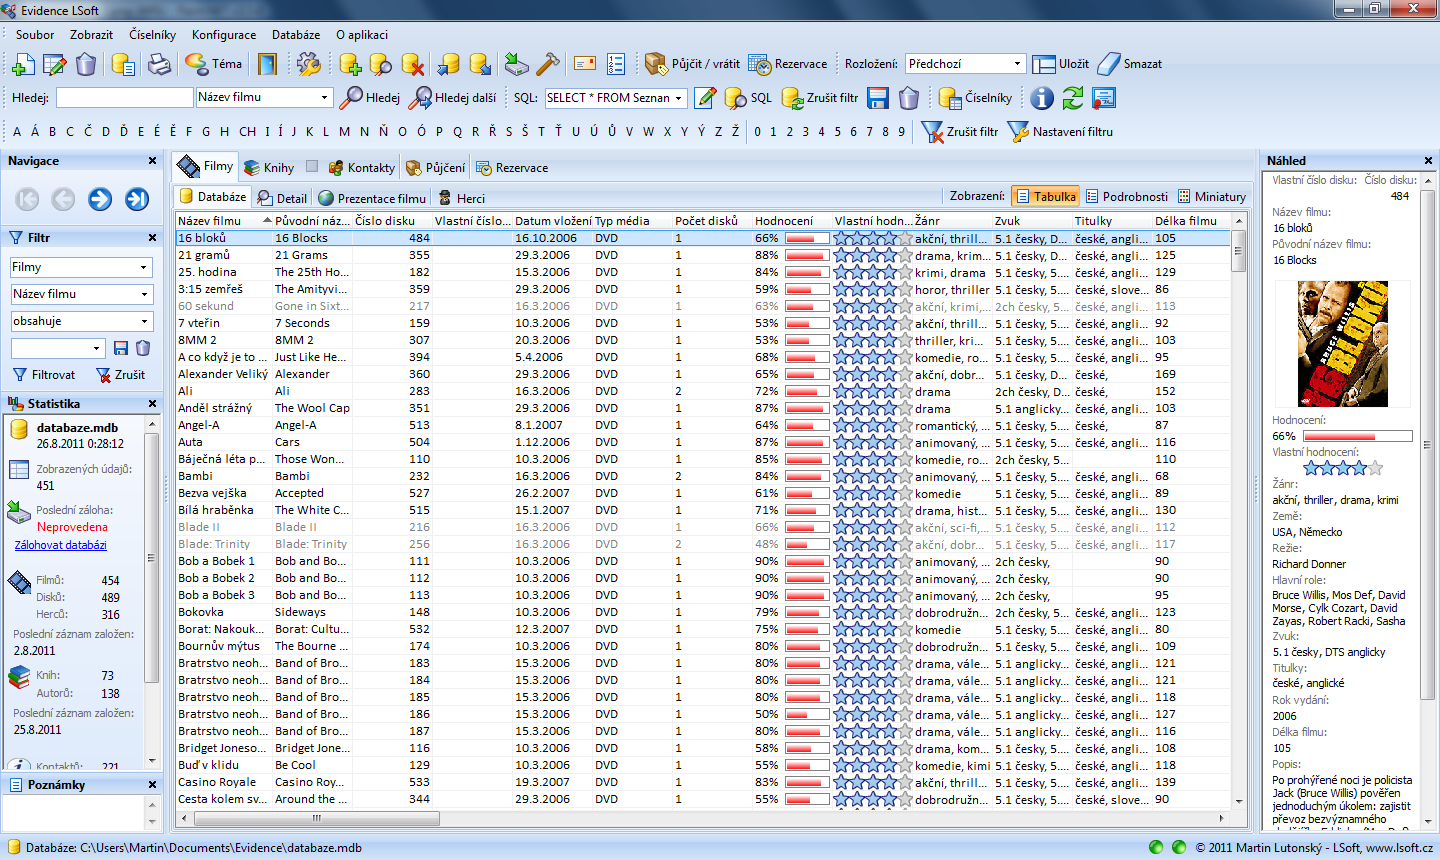
Task: Click the 'Zálohovat databázi' link
Action: 60,545
